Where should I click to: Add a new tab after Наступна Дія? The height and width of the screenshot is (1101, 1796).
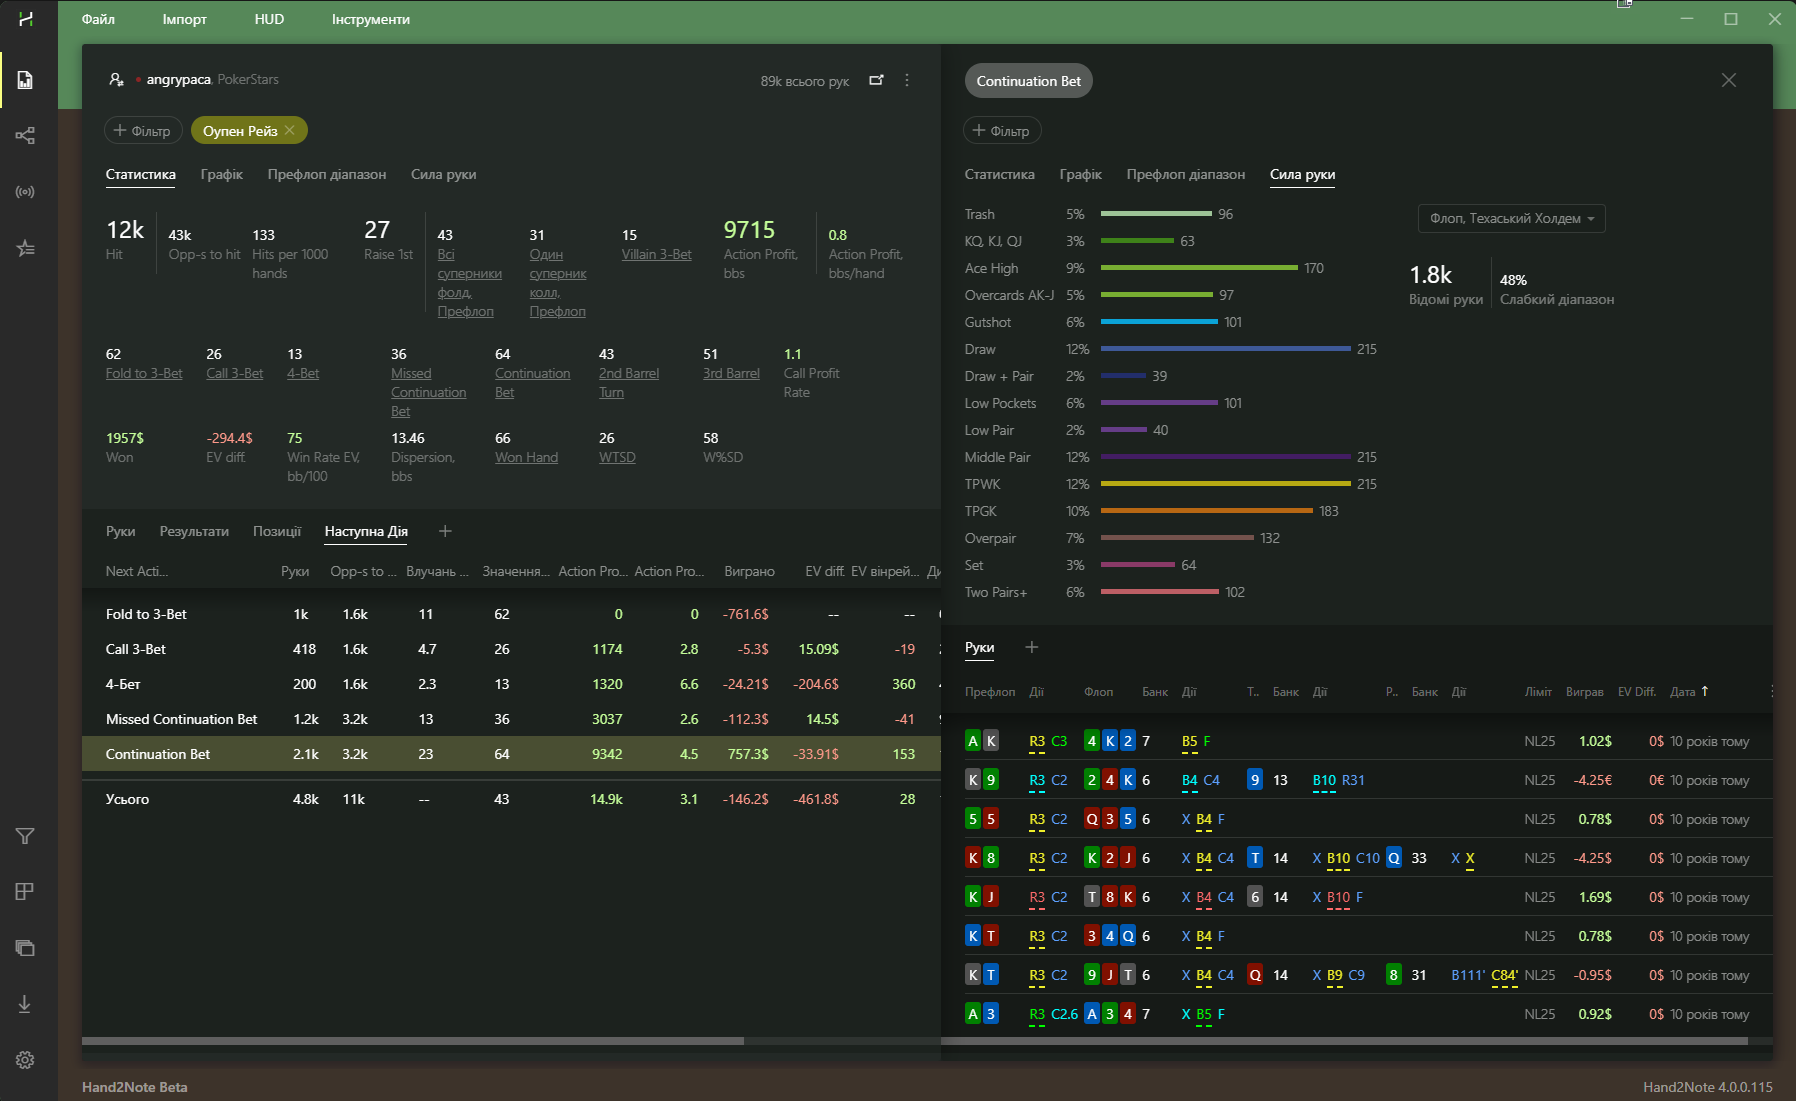coord(446,531)
